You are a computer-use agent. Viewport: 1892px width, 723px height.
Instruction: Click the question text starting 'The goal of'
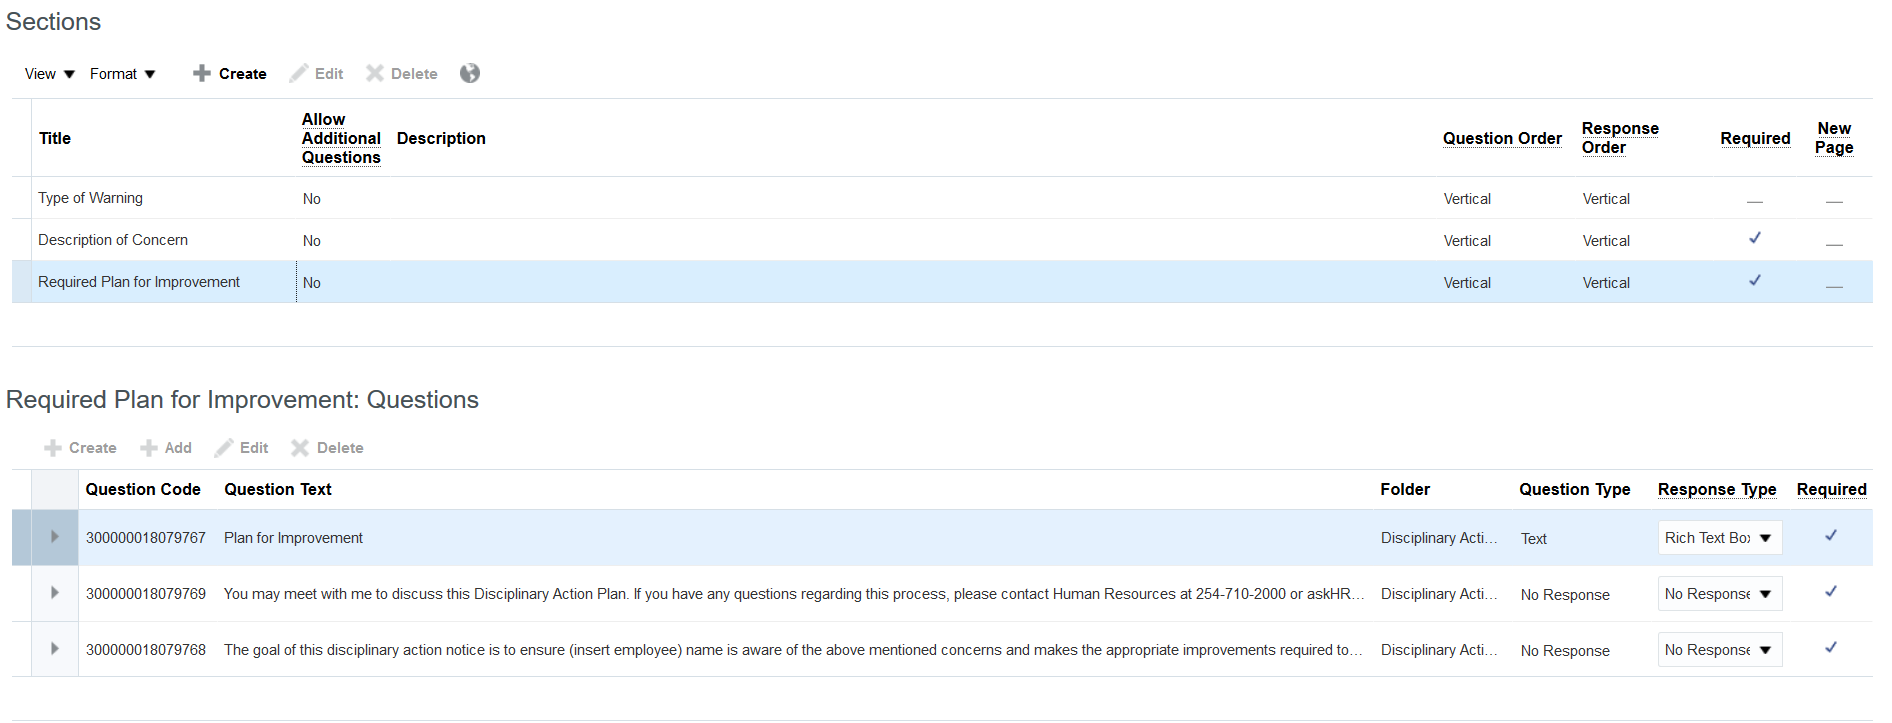(793, 650)
